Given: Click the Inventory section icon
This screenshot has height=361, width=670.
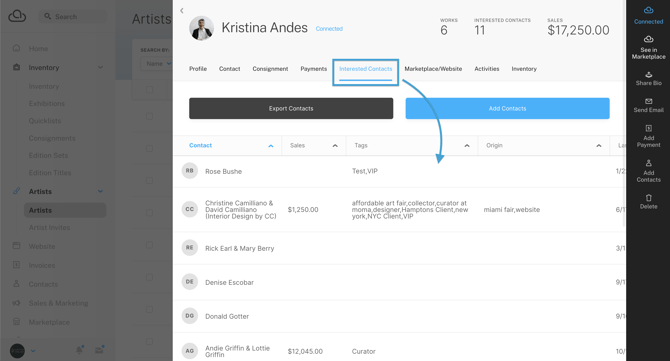Looking at the screenshot, I should point(16,67).
